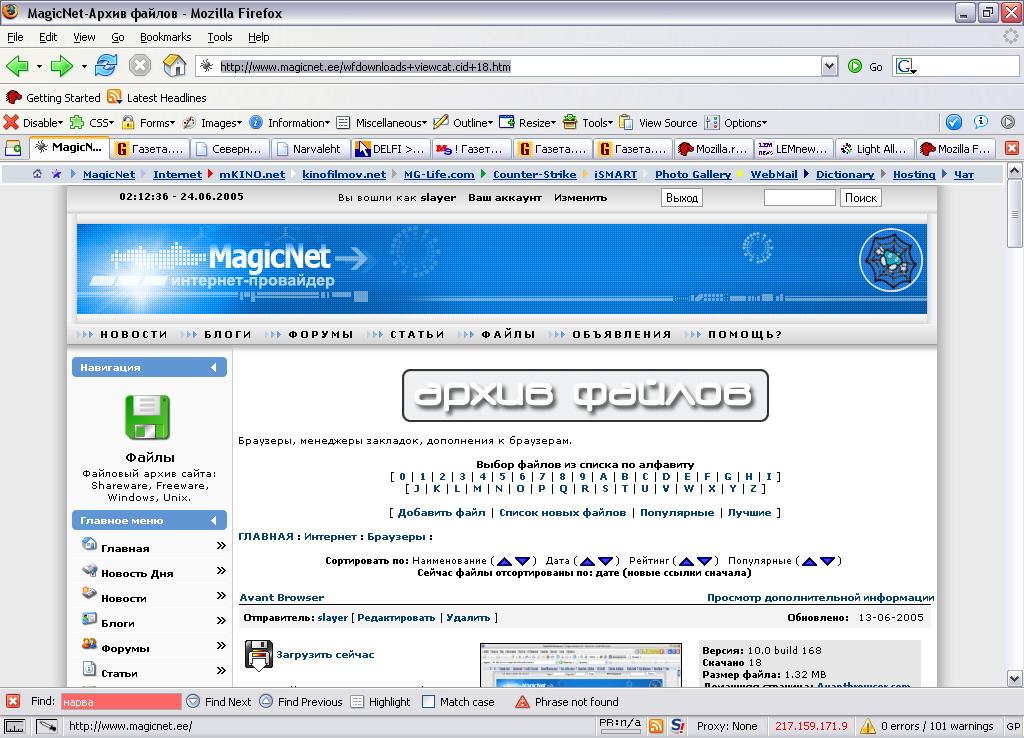Open the WebMail link in the site bar
Viewport: 1024px width, 738px height.
tap(774, 174)
